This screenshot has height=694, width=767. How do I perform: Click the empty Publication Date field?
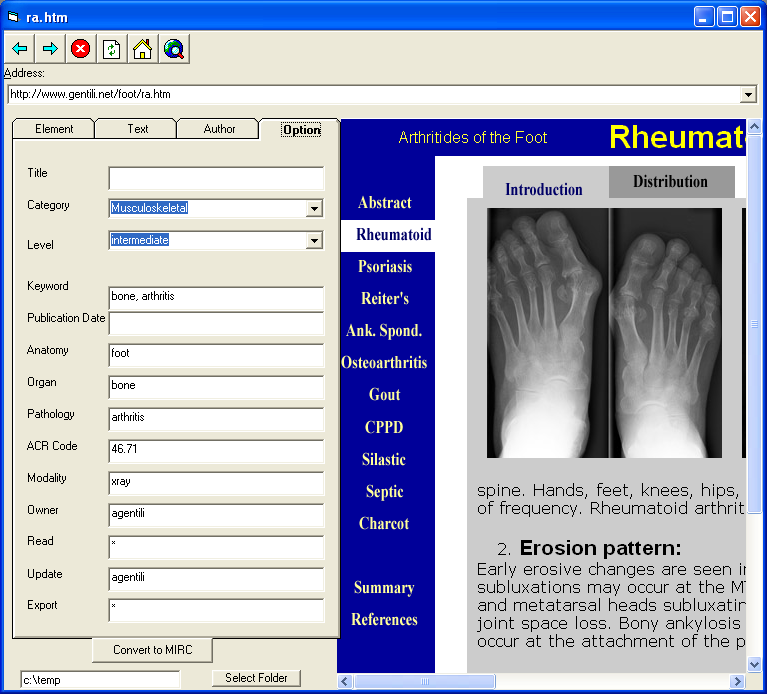pos(216,323)
